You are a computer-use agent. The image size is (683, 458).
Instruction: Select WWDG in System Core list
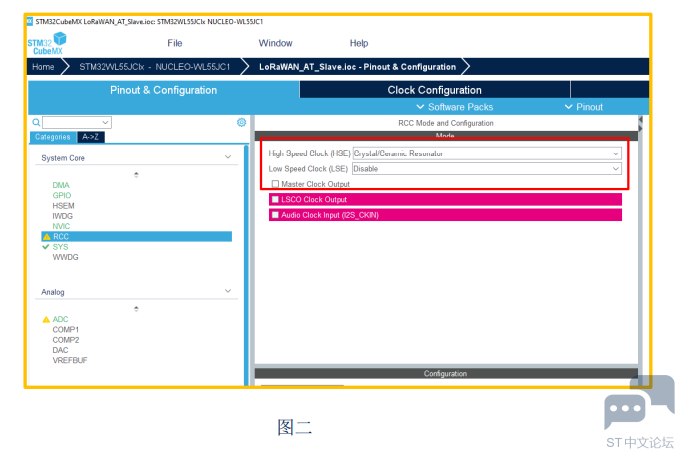click(x=65, y=257)
